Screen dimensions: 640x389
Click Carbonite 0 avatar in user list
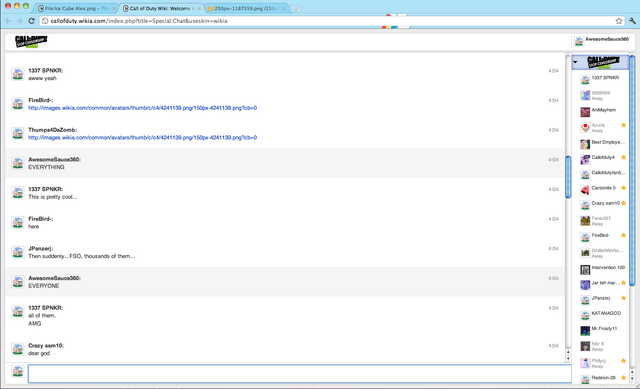click(585, 189)
